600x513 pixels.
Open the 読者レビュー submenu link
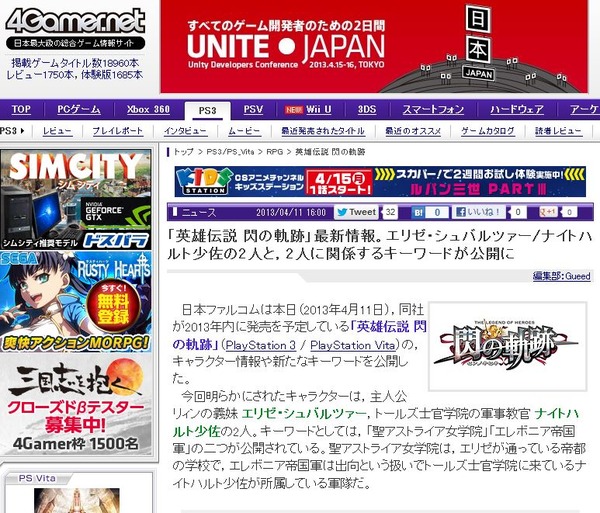coord(558,131)
